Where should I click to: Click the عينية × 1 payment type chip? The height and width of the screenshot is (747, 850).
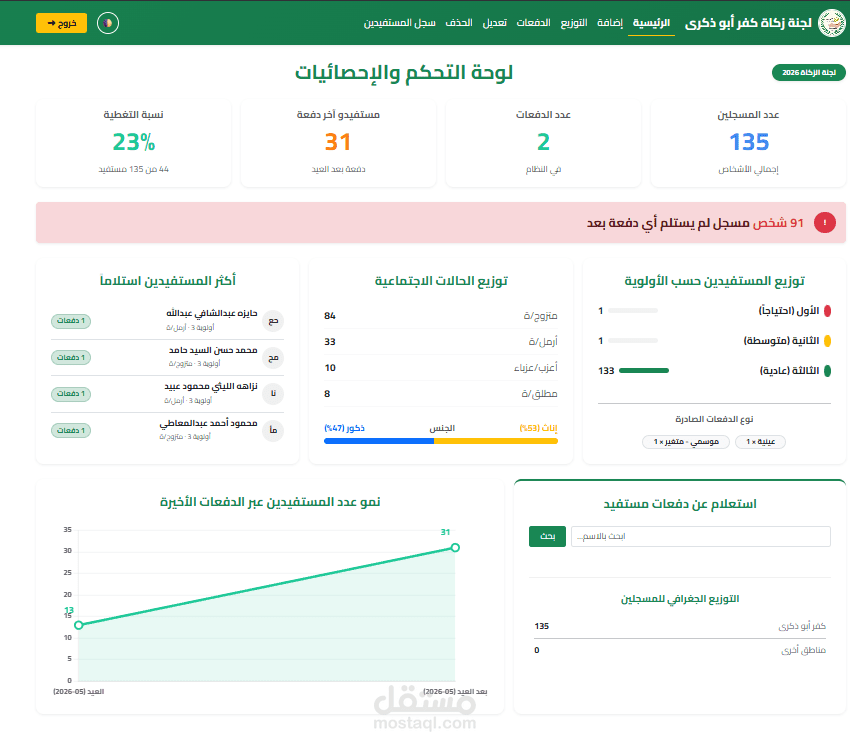click(760, 442)
